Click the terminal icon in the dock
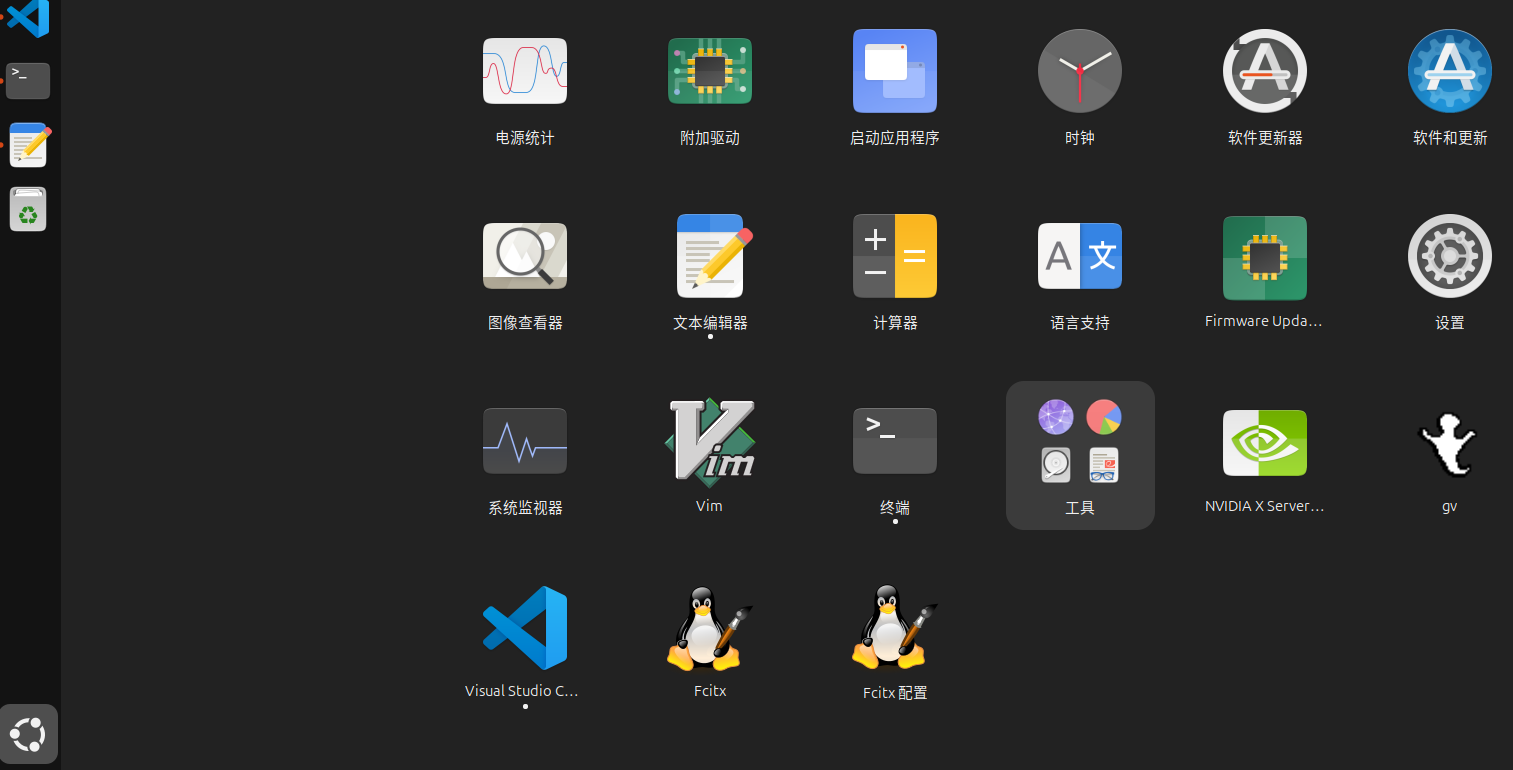The width and height of the screenshot is (1513, 770). 28,81
